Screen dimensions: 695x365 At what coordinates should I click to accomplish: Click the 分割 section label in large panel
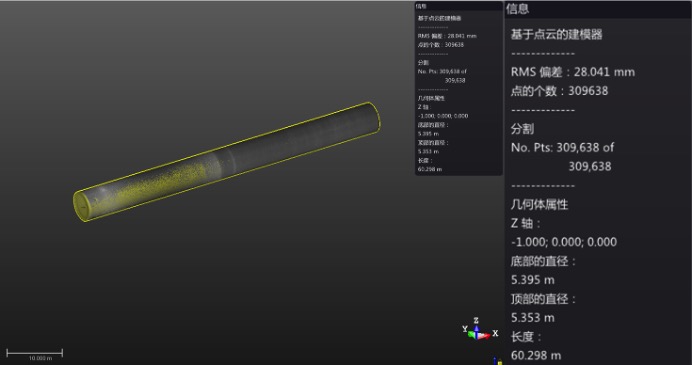[x=522, y=129]
